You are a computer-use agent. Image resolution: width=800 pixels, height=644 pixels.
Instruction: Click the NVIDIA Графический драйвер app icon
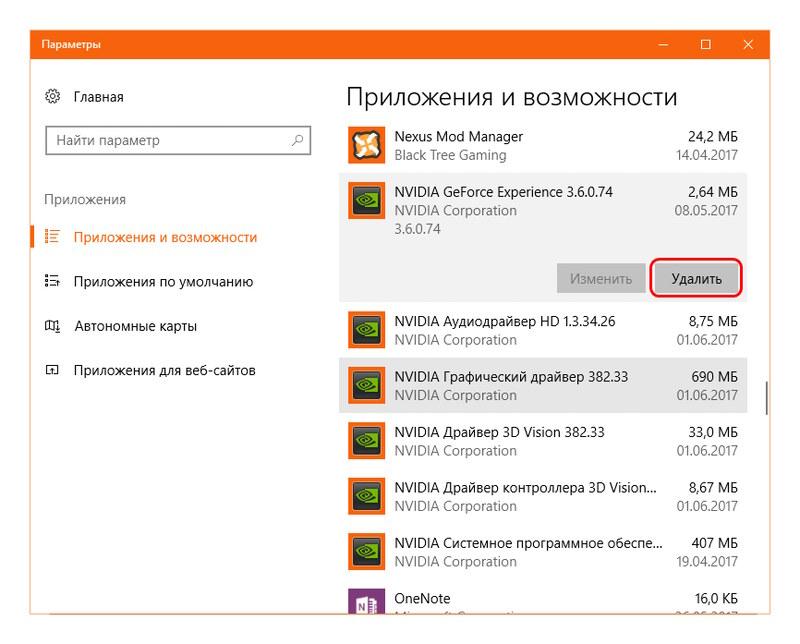pos(366,385)
